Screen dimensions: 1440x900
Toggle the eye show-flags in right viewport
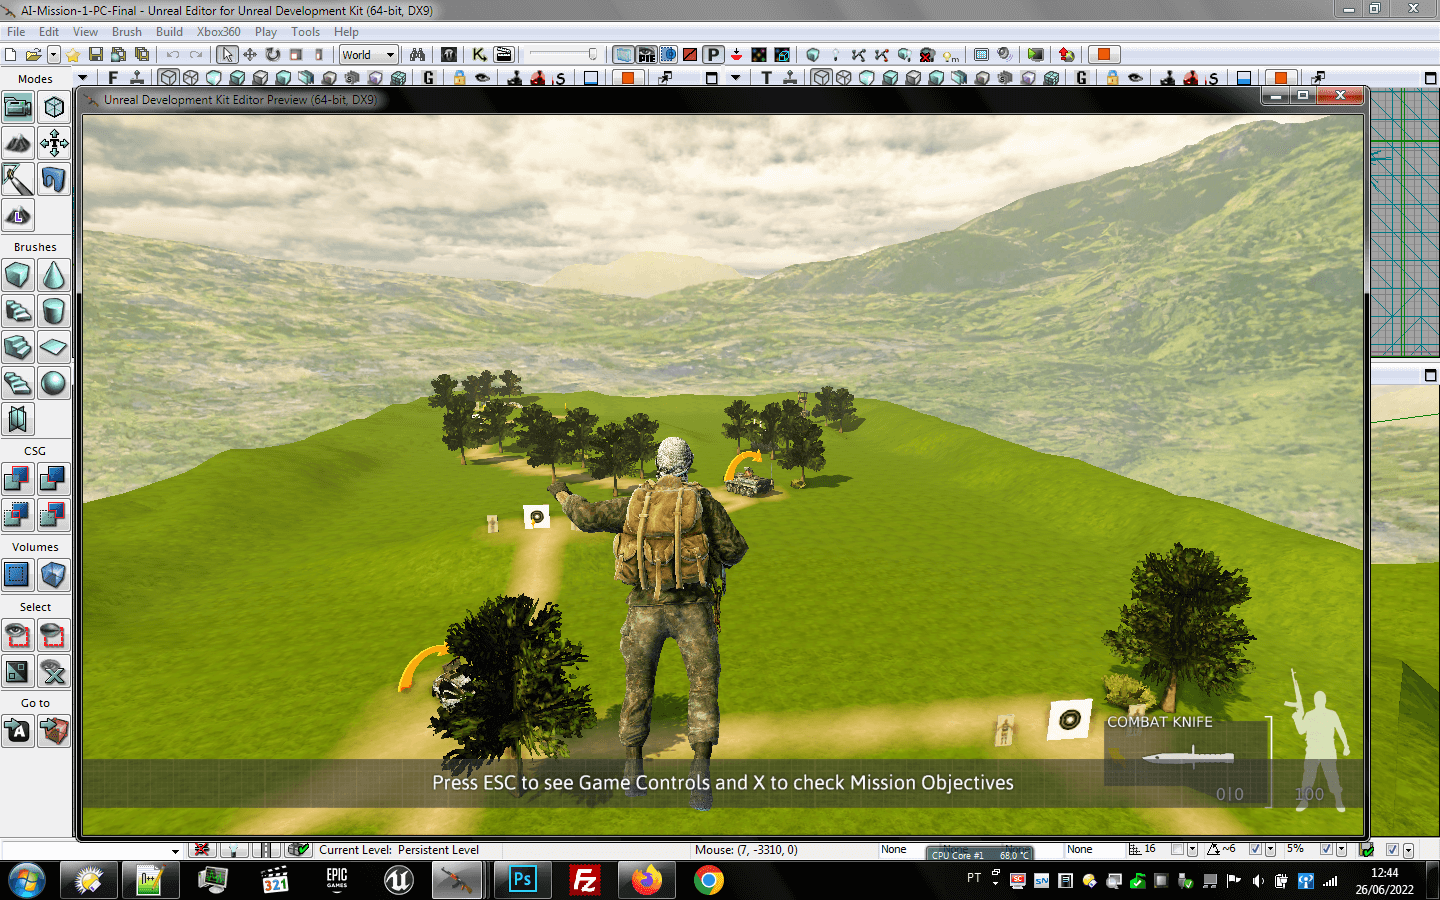click(1135, 78)
